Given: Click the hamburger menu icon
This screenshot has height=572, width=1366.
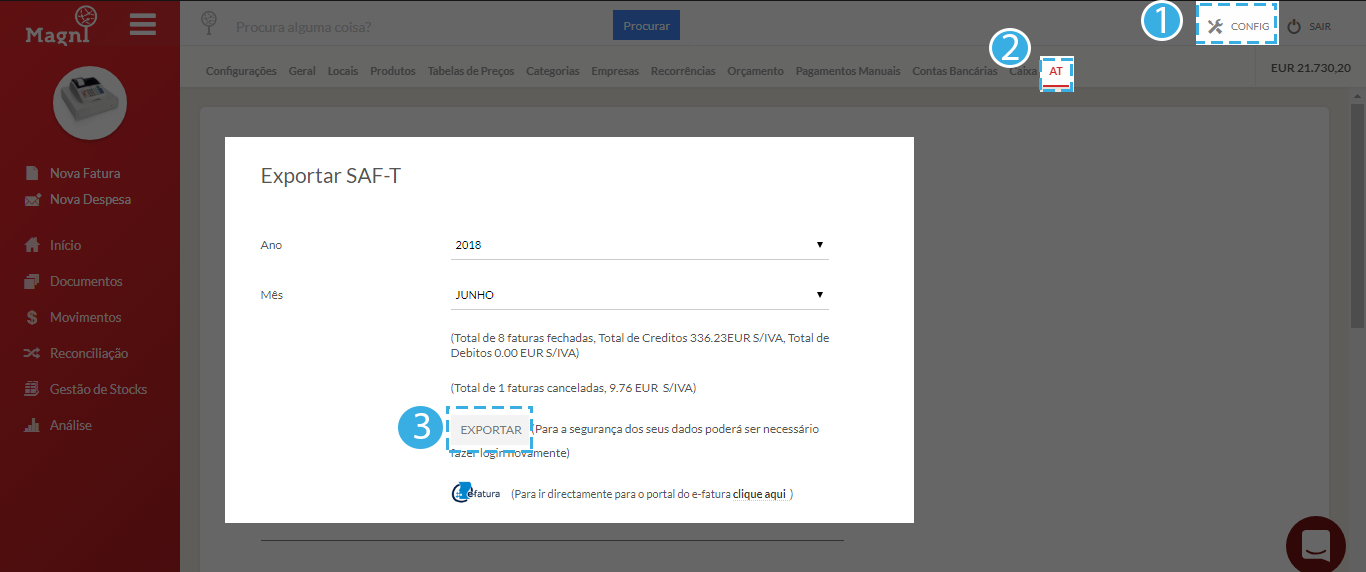Looking at the screenshot, I should [143, 24].
